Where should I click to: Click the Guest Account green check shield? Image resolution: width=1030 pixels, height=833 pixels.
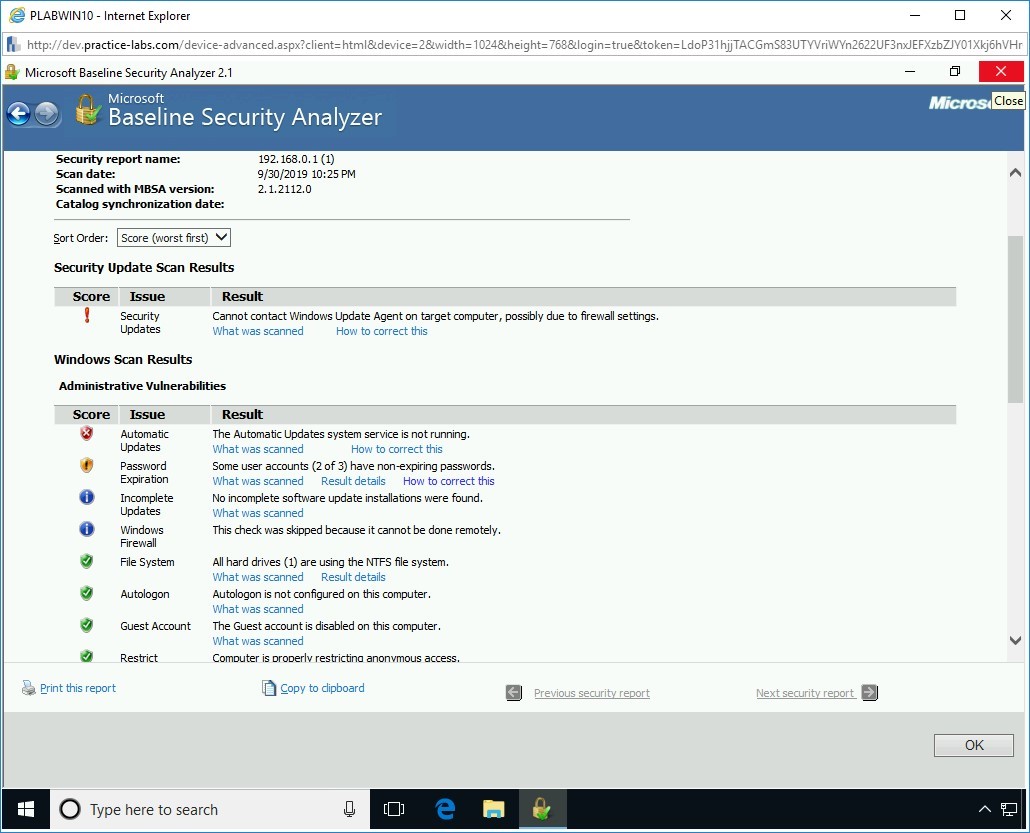pos(86,625)
